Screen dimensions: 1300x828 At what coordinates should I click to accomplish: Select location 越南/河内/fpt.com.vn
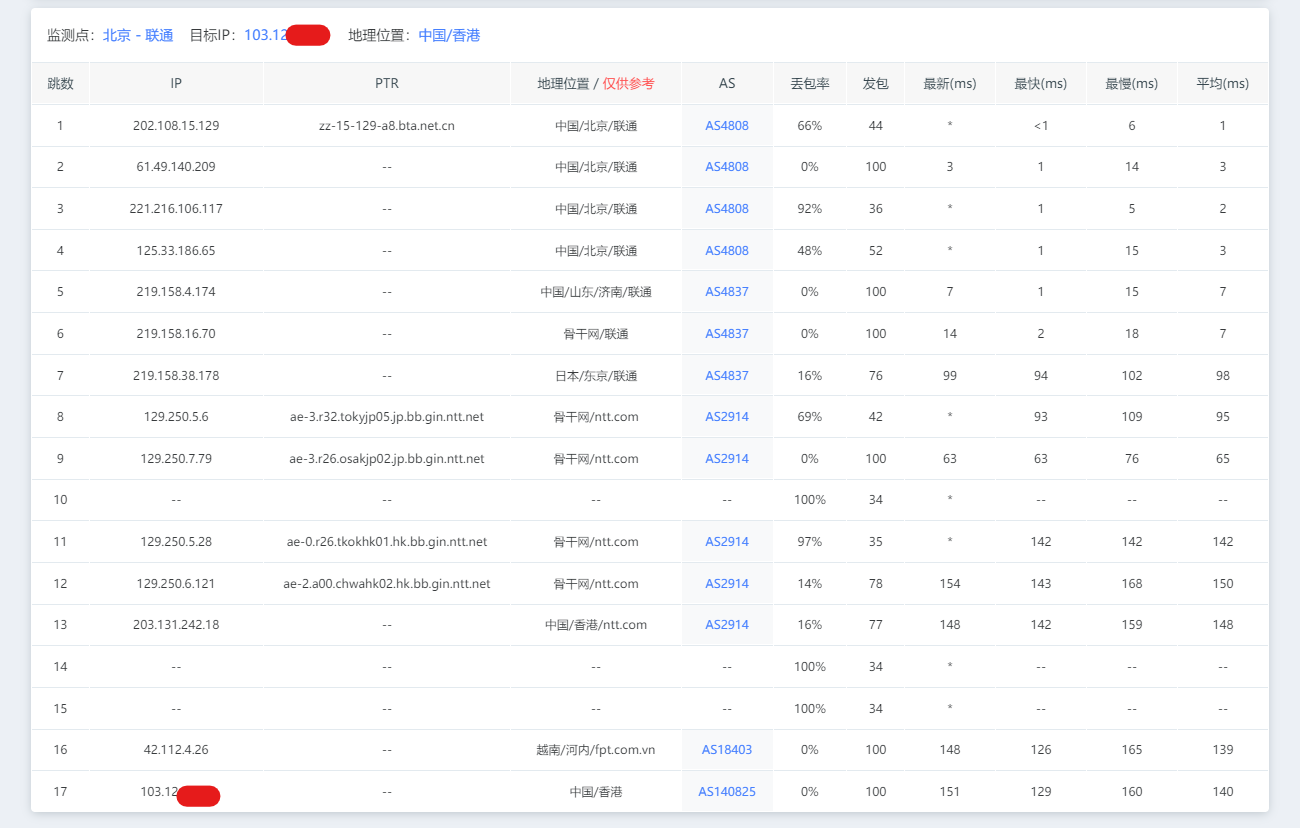pyautogui.click(x=596, y=750)
